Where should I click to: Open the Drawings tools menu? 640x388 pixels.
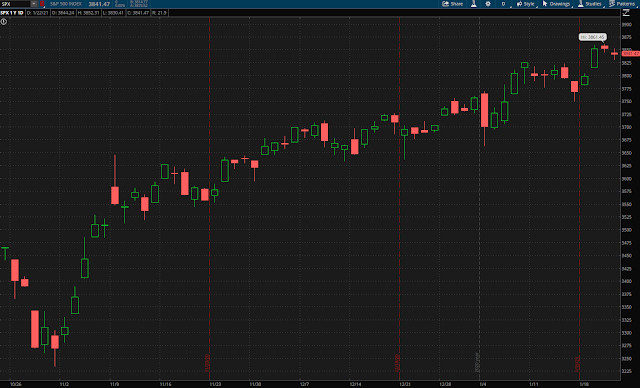pos(556,4)
